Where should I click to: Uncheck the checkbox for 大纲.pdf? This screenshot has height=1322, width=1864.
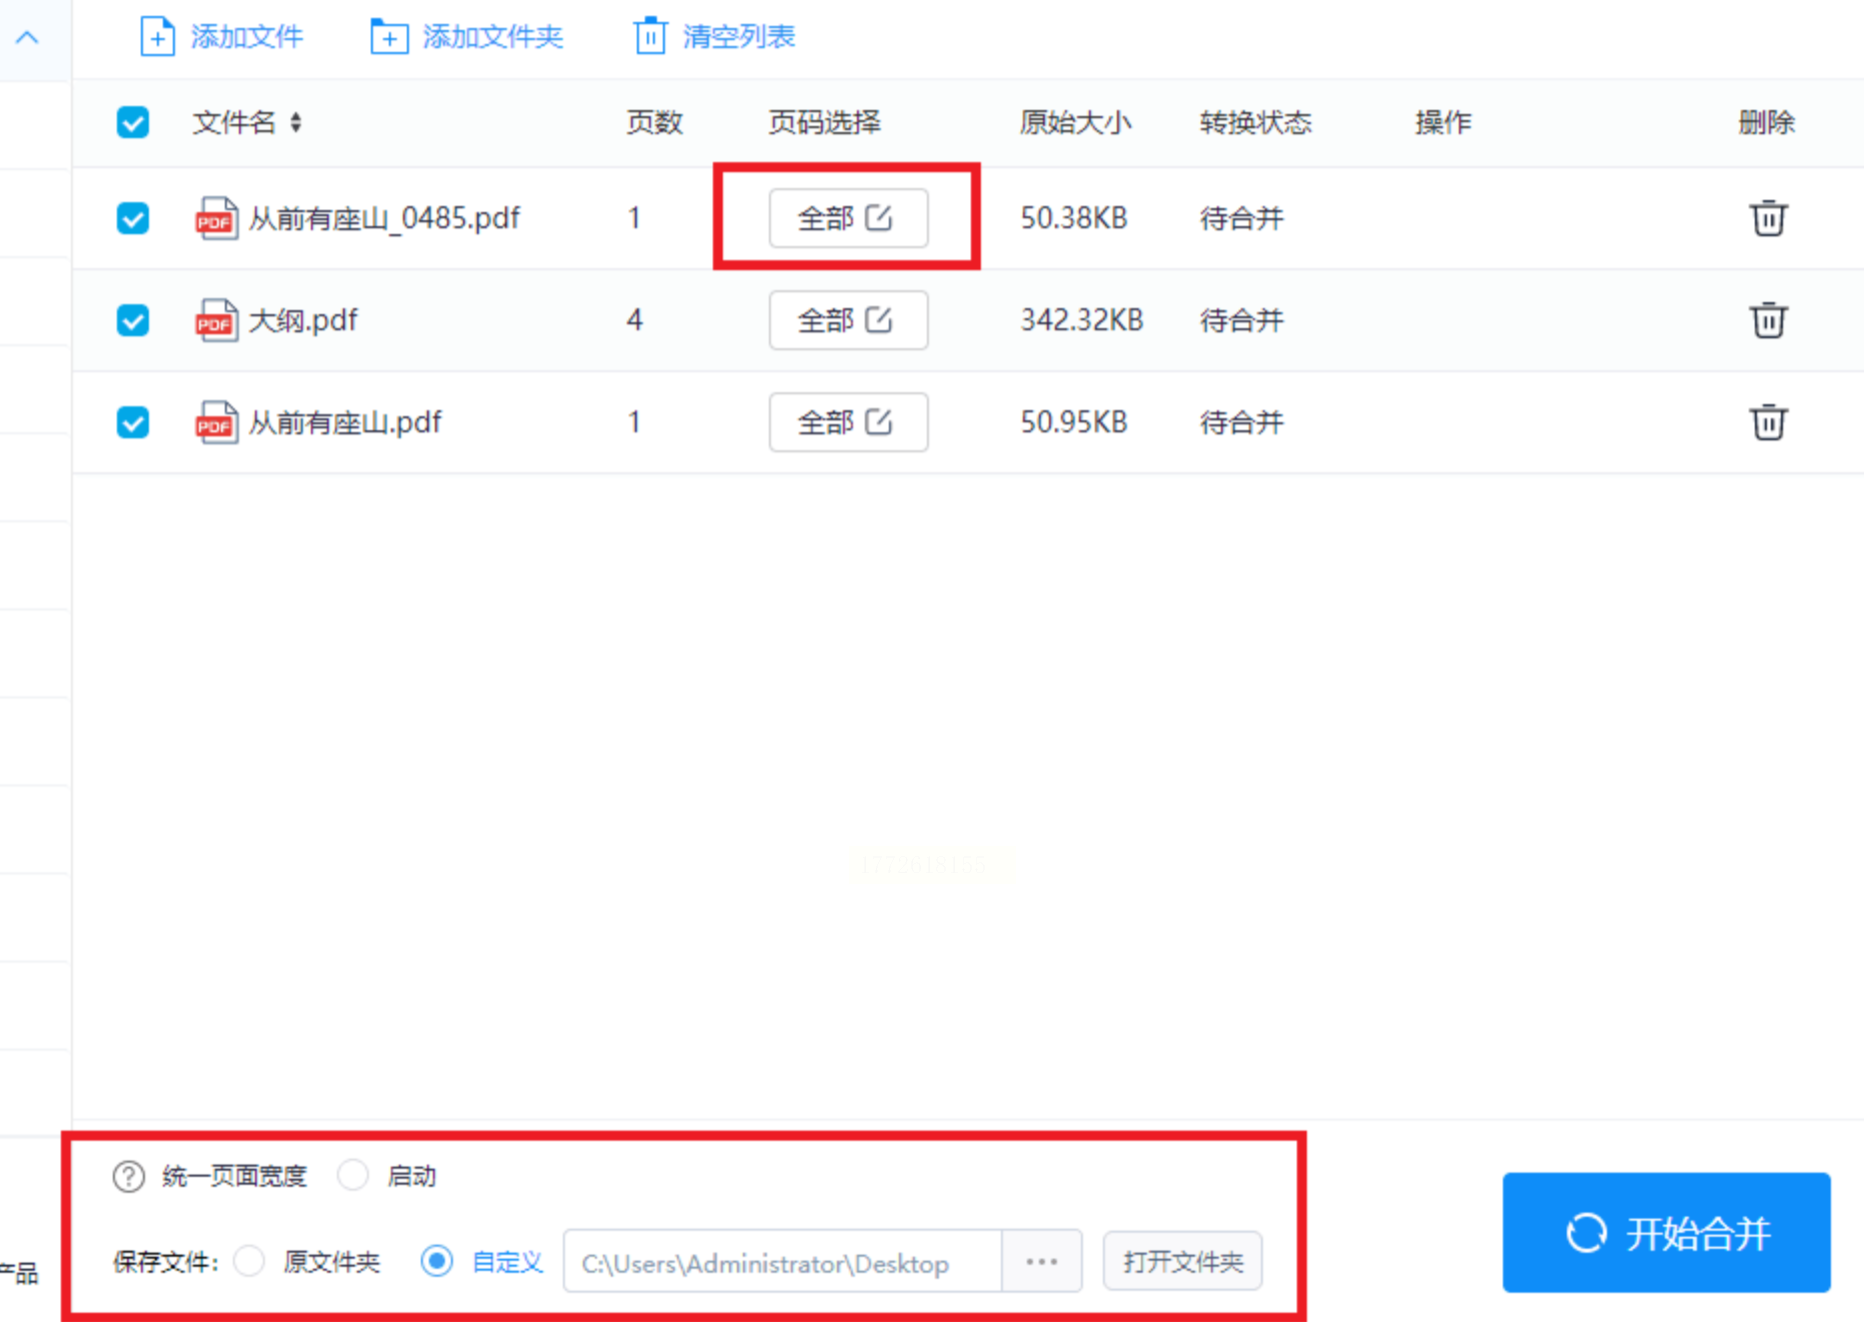[x=133, y=321]
